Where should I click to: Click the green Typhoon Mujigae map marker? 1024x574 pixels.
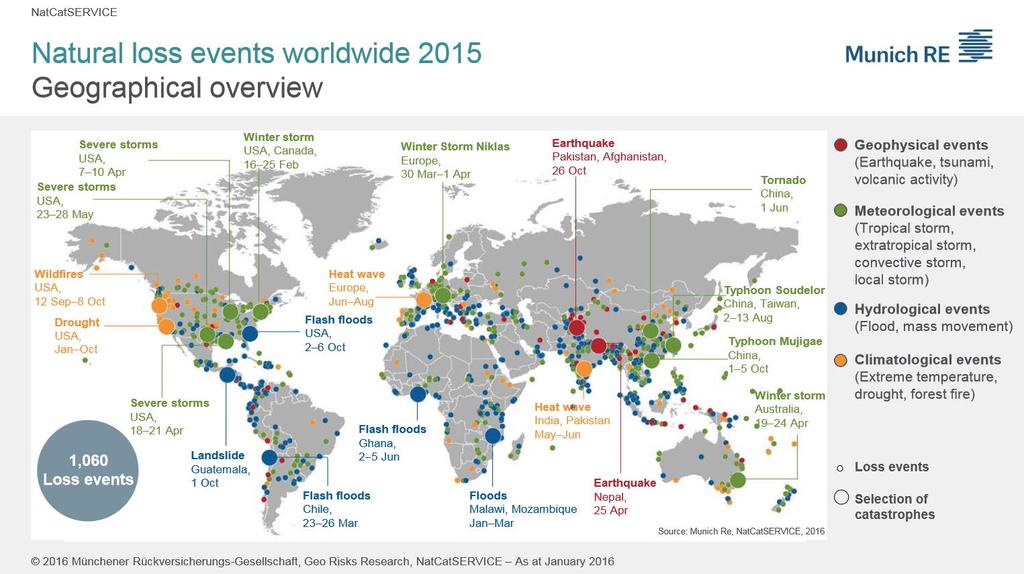tap(651, 360)
